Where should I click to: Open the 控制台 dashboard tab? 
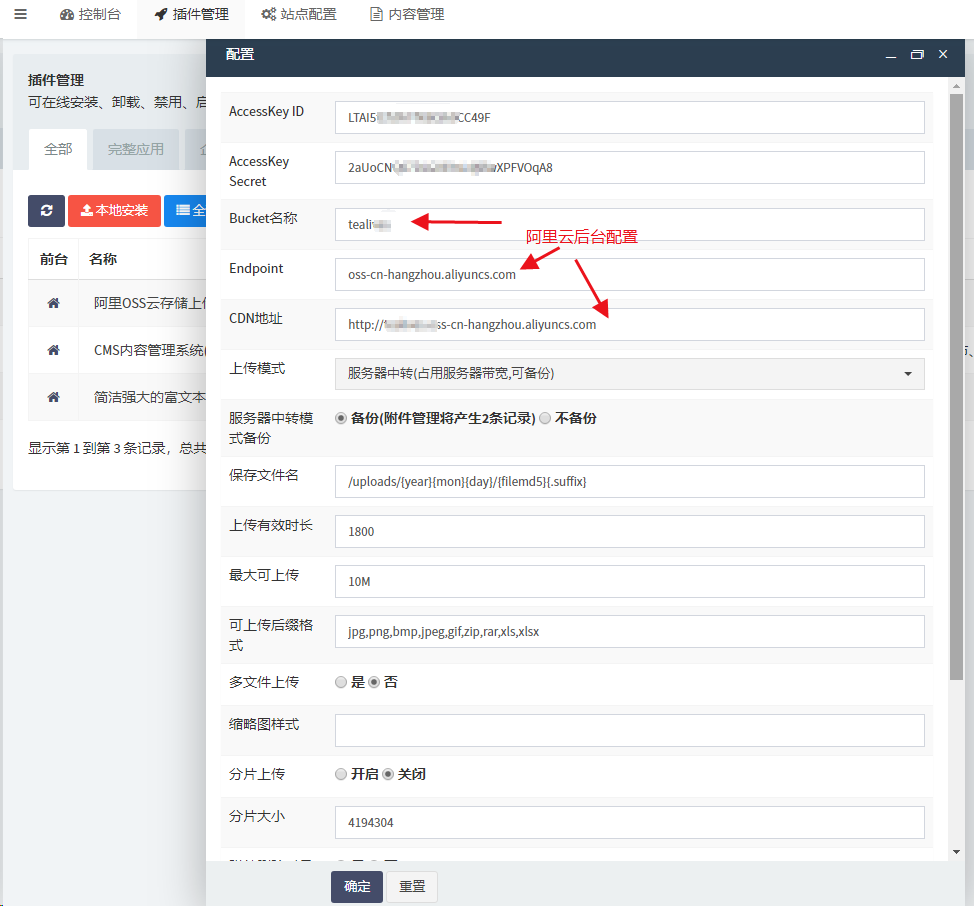[x=91, y=14]
